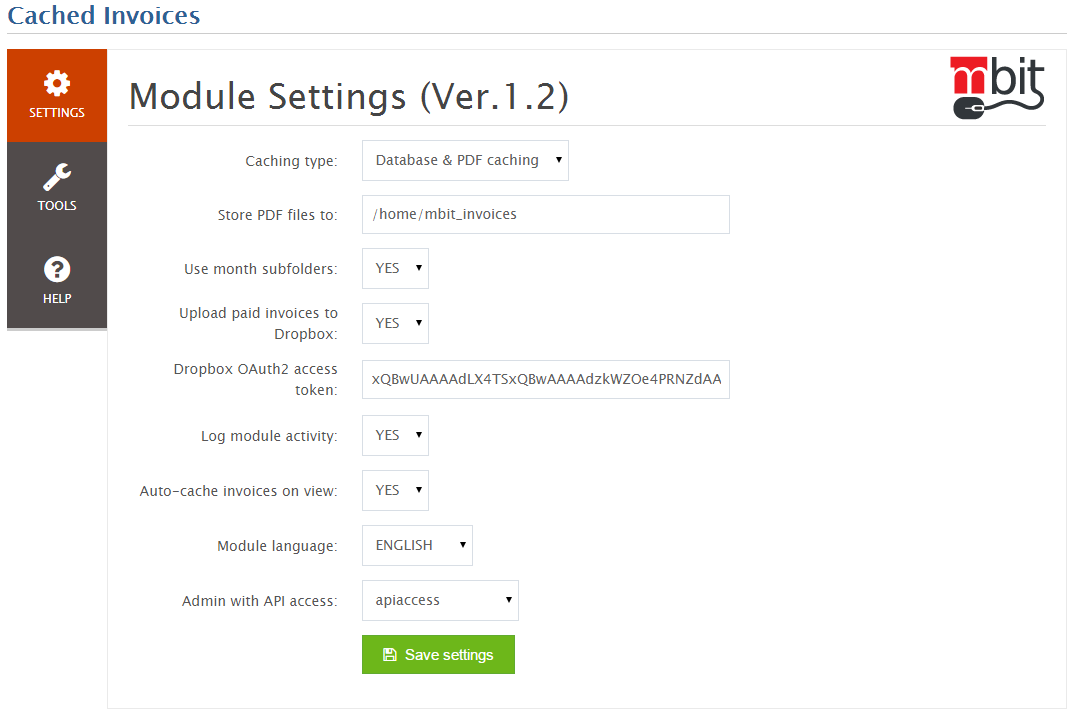Open the Log module activity dropdown
The image size is (1077, 719).
pyautogui.click(x=395, y=435)
